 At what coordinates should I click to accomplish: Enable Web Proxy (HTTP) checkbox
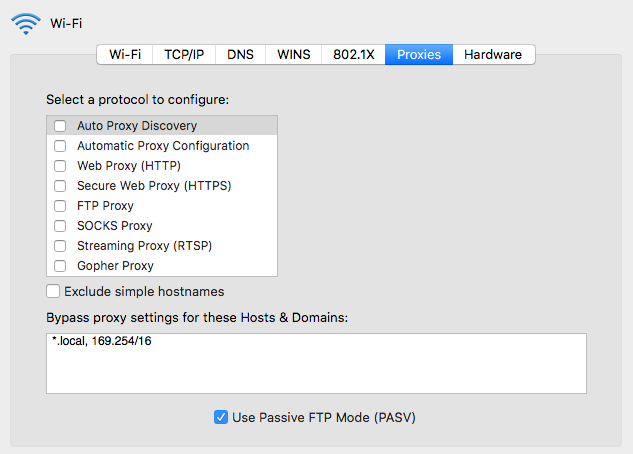(x=61, y=166)
